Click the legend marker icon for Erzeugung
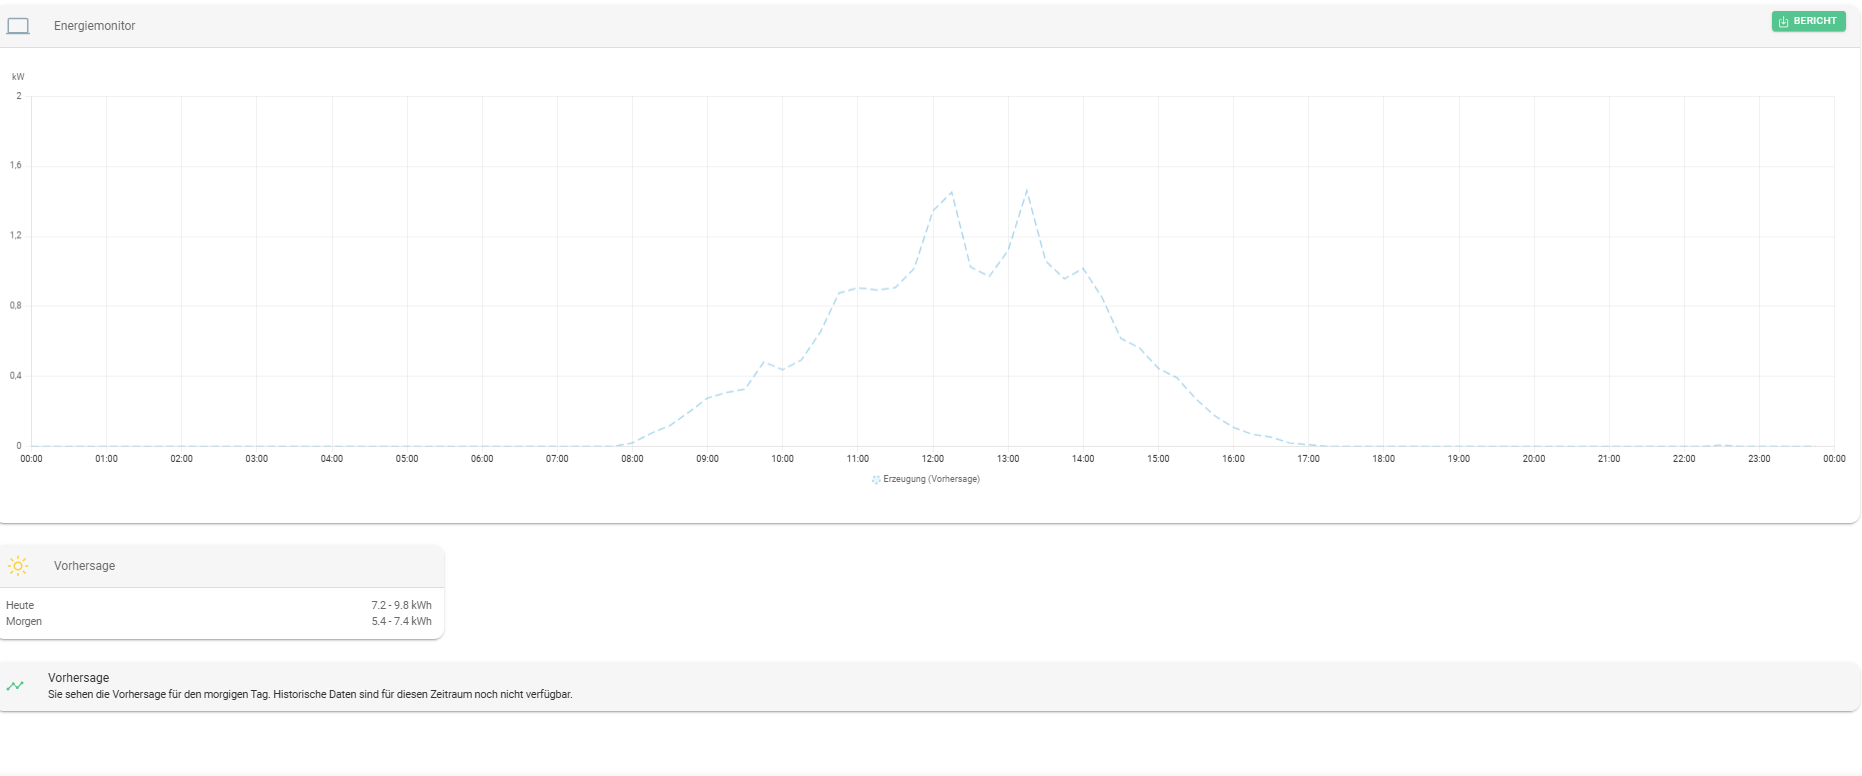Image resolution: width=1862 pixels, height=776 pixels. click(876, 480)
